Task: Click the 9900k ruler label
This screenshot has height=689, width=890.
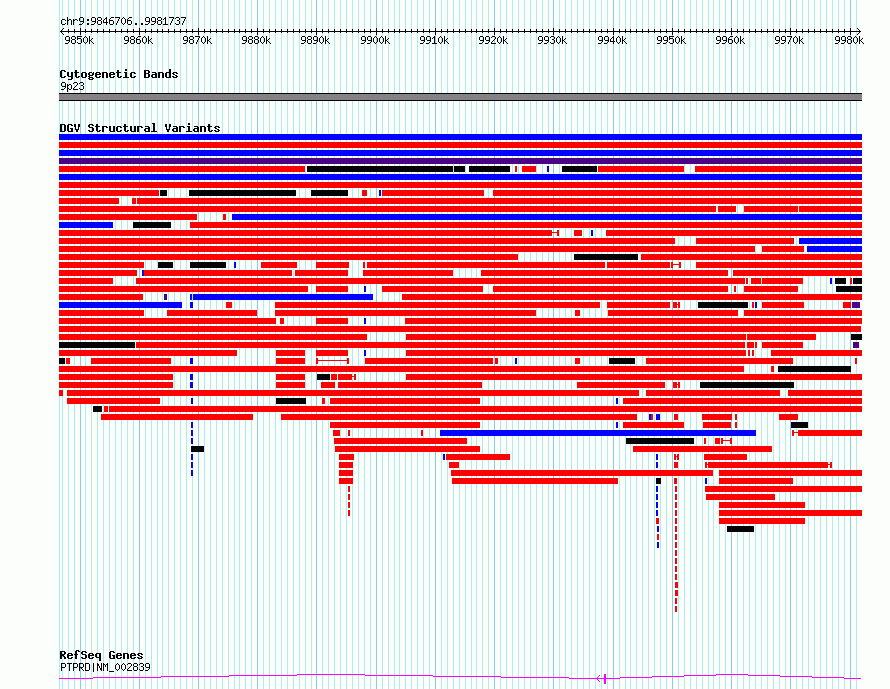Action: pyautogui.click(x=375, y=40)
